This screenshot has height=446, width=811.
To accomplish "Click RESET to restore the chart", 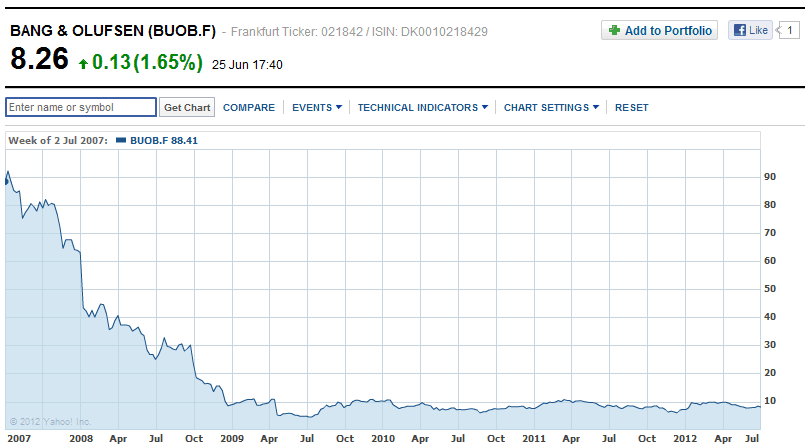I will (631, 107).
